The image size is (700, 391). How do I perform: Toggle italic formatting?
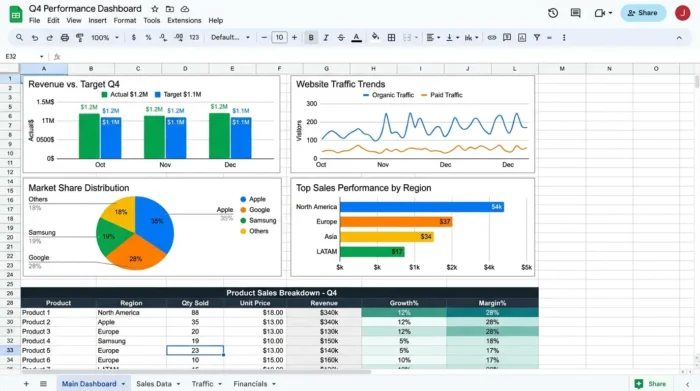click(326, 37)
